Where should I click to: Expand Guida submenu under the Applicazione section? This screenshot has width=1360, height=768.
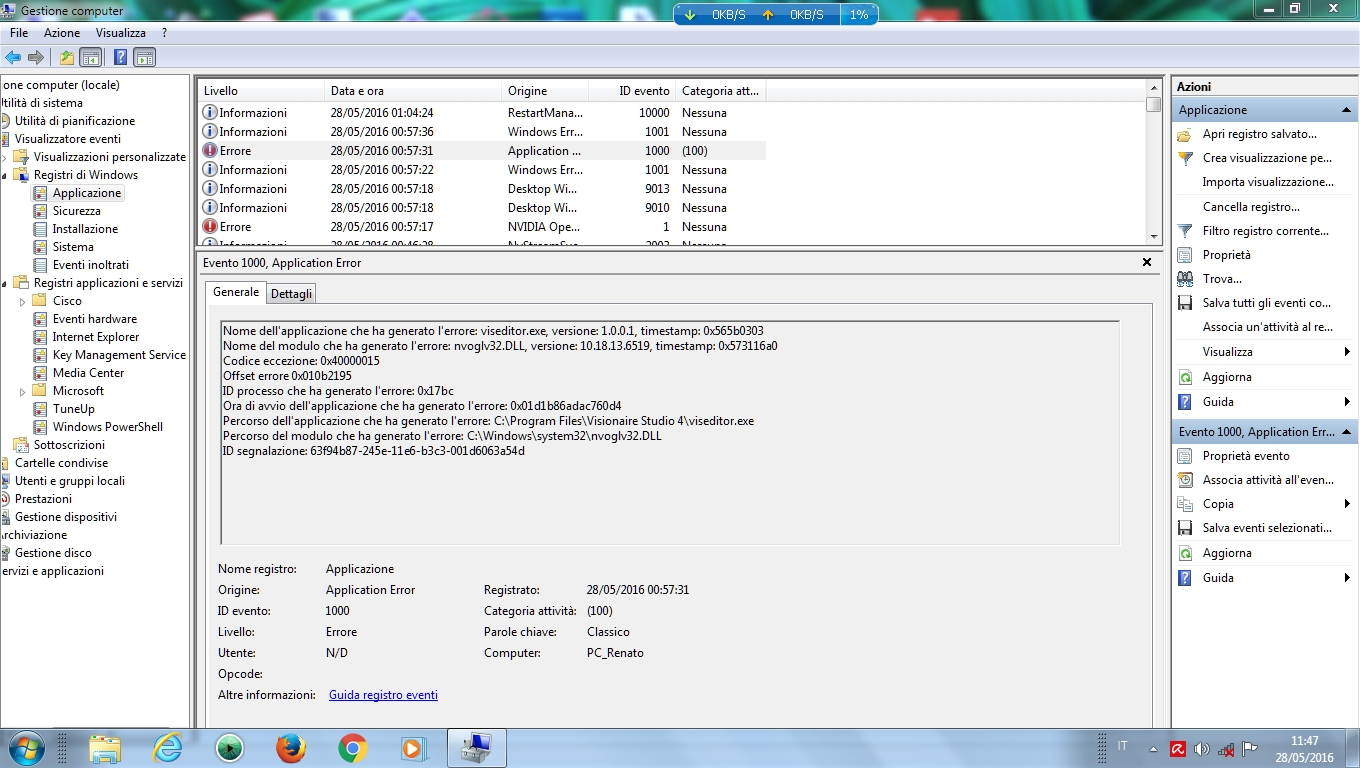tap(1347, 402)
